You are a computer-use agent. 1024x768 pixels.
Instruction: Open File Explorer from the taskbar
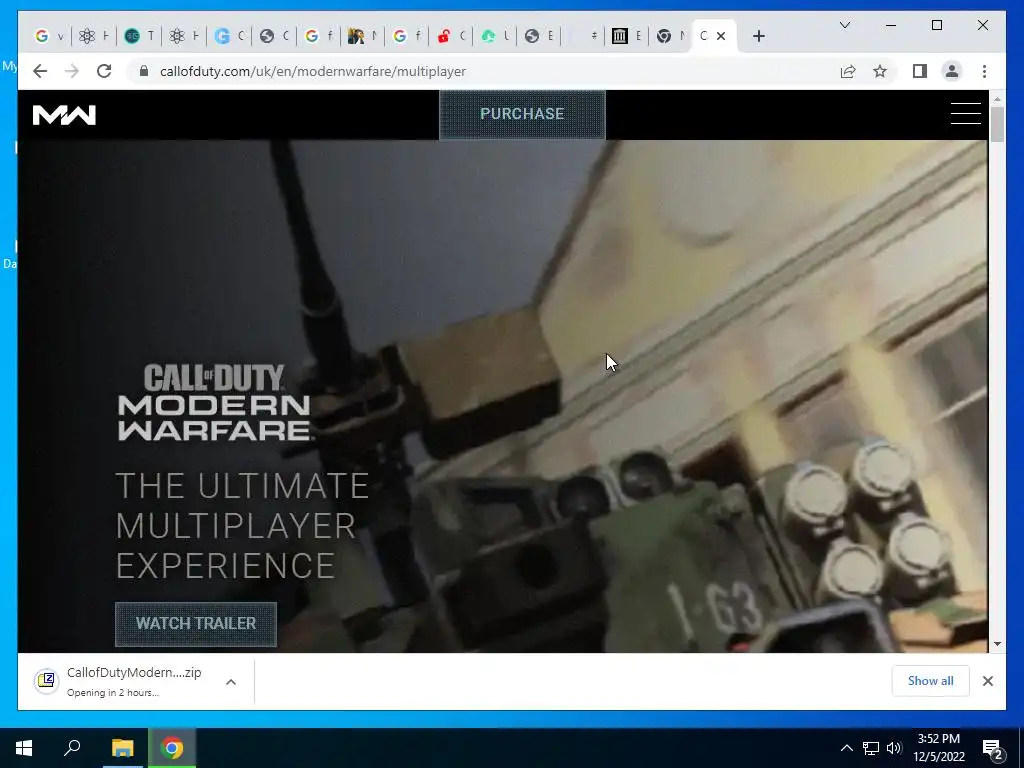(122, 748)
